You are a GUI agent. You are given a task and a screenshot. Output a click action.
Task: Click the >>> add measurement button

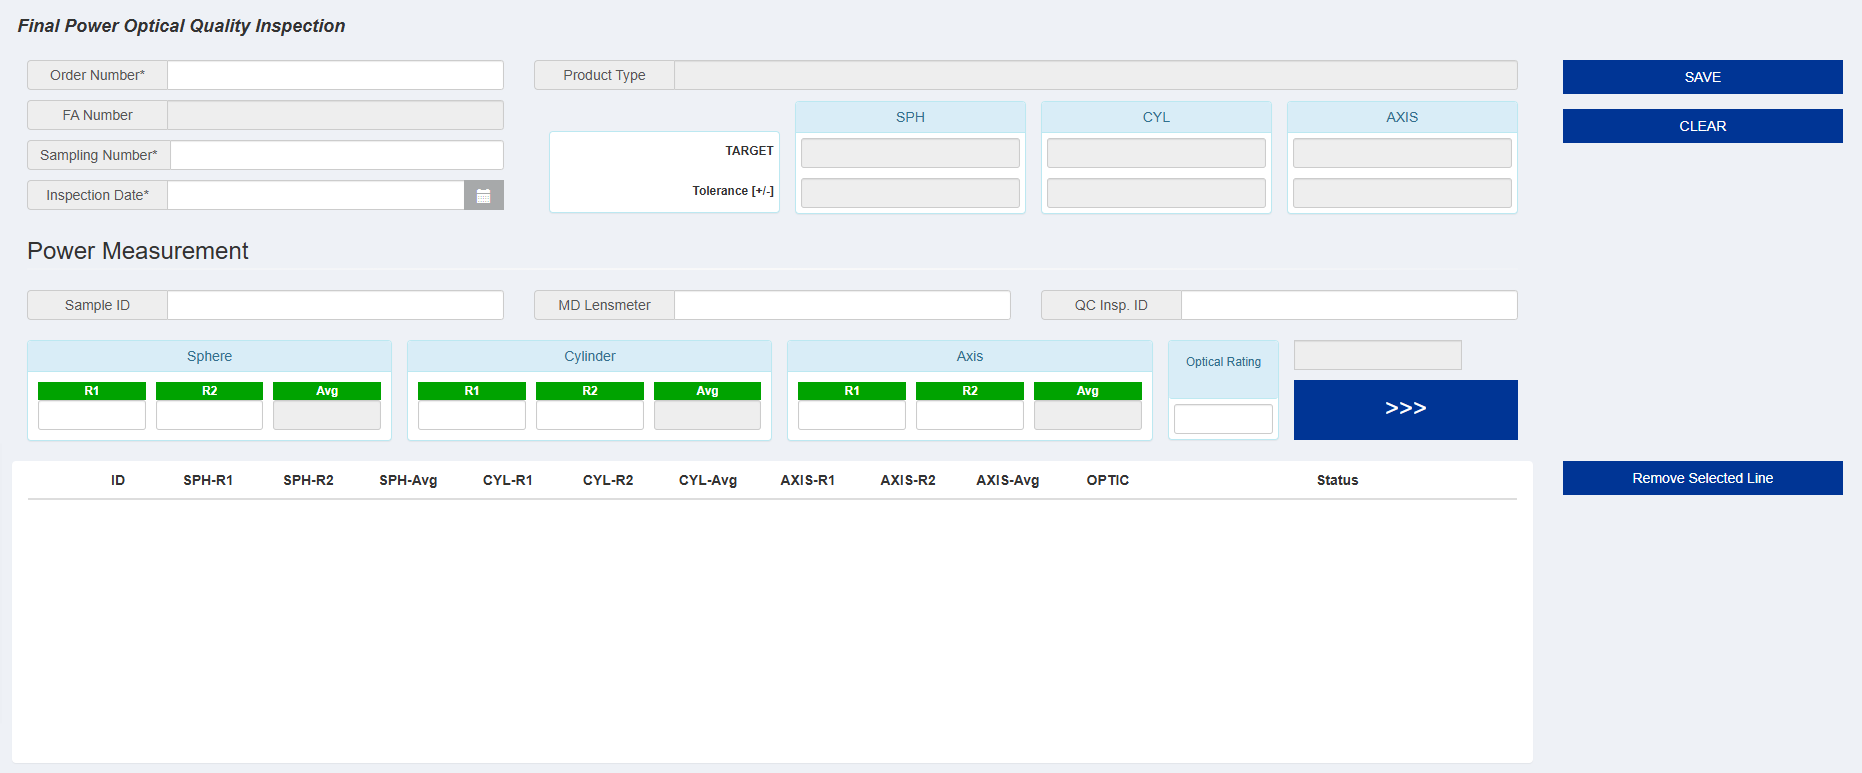click(1405, 409)
